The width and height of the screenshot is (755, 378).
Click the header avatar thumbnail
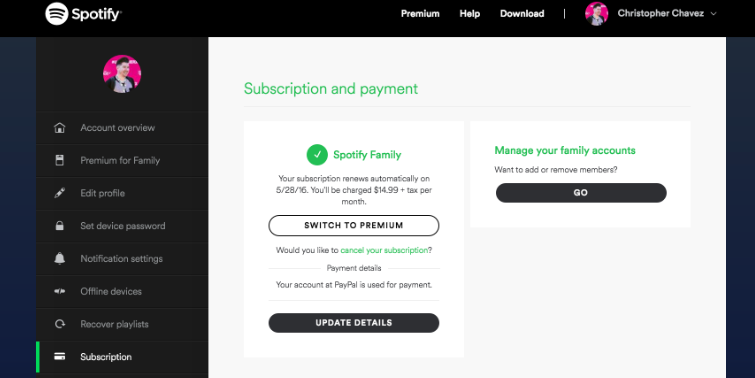[597, 13]
